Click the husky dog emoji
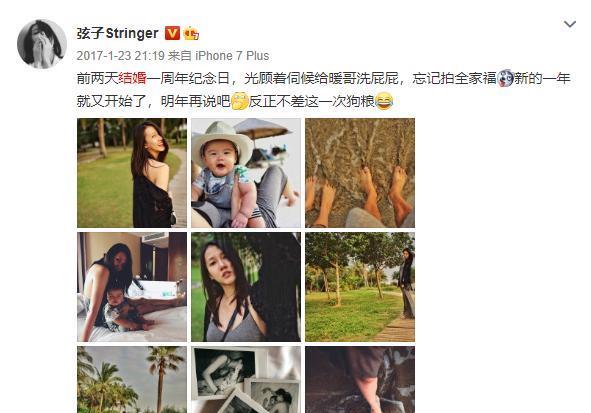 click(x=505, y=78)
